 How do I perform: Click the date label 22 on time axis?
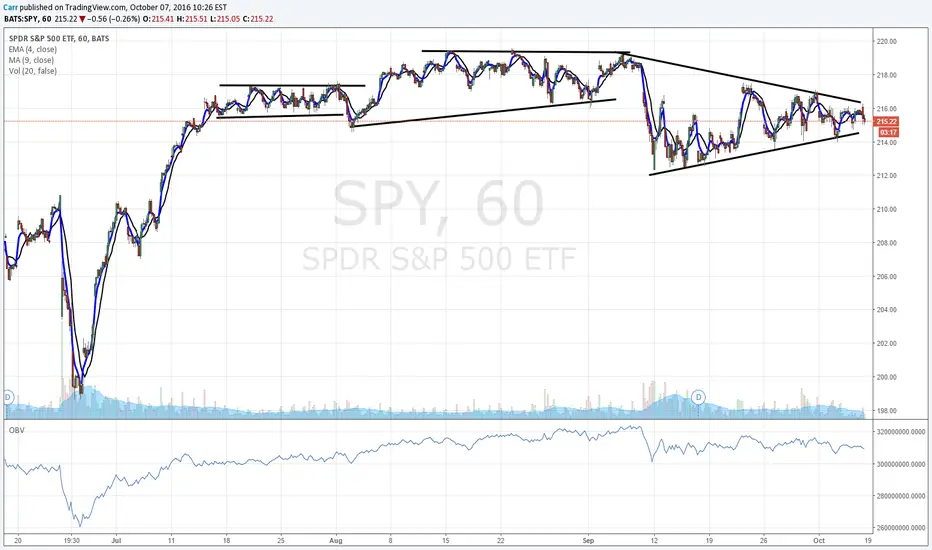tap(500, 541)
